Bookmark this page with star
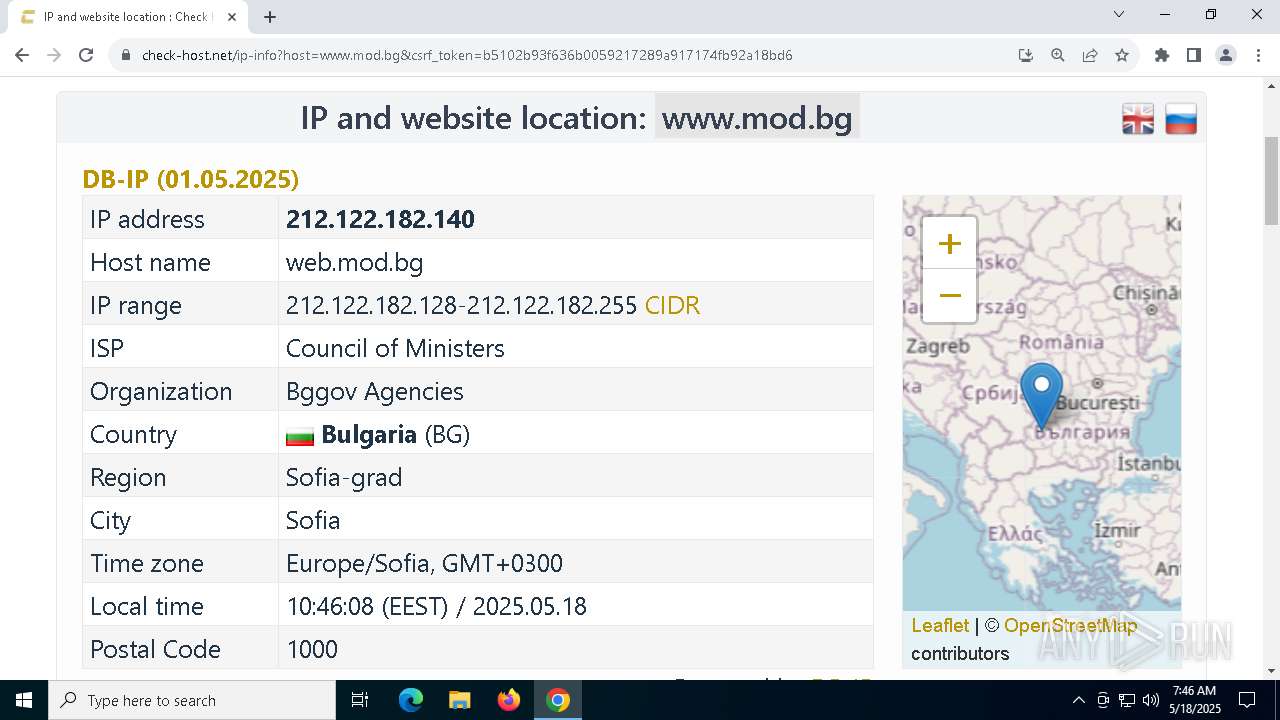The width and height of the screenshot is (1280, 720). [1122, 55]
